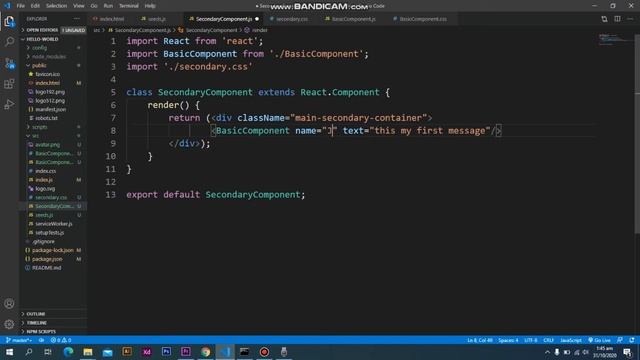This screenshot has height=360, width=640.
Task: Click Synchronize Changes icon in status bar
Action: click(x=42, y=340)
